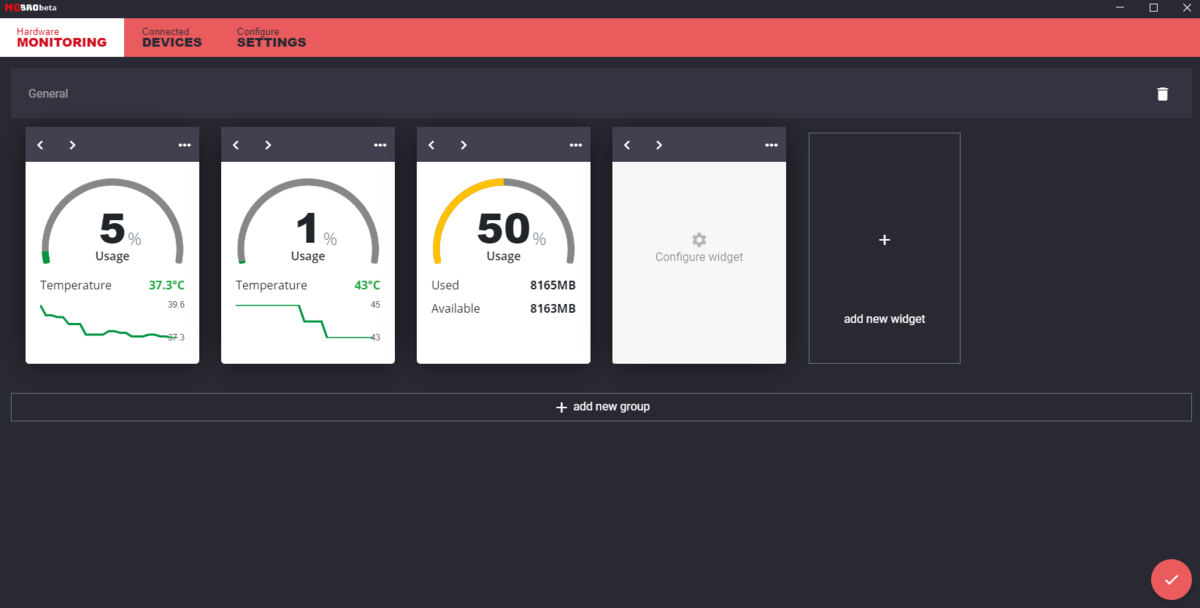Click the "Available" value 8163MB
Screen dimensions: 1200x608
pyautogui.click(x=553, y=309)
